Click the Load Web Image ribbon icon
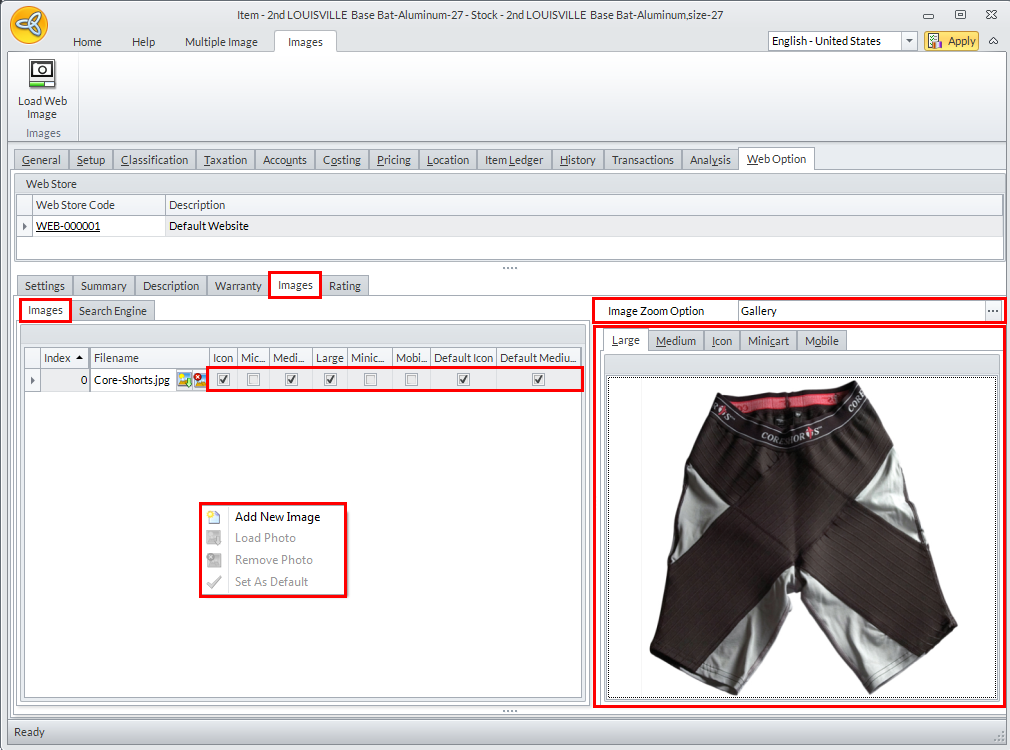 pos(42,75)
